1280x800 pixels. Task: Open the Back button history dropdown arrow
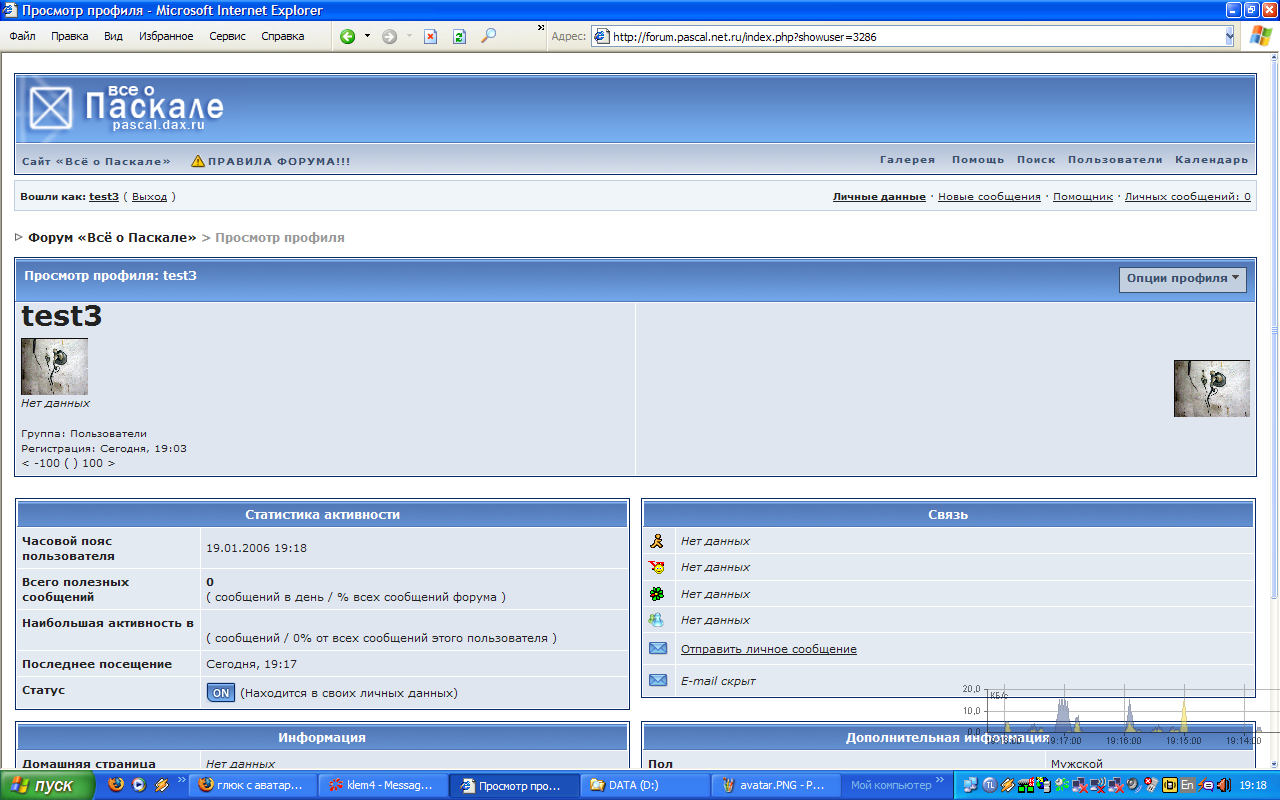[367, 36]
